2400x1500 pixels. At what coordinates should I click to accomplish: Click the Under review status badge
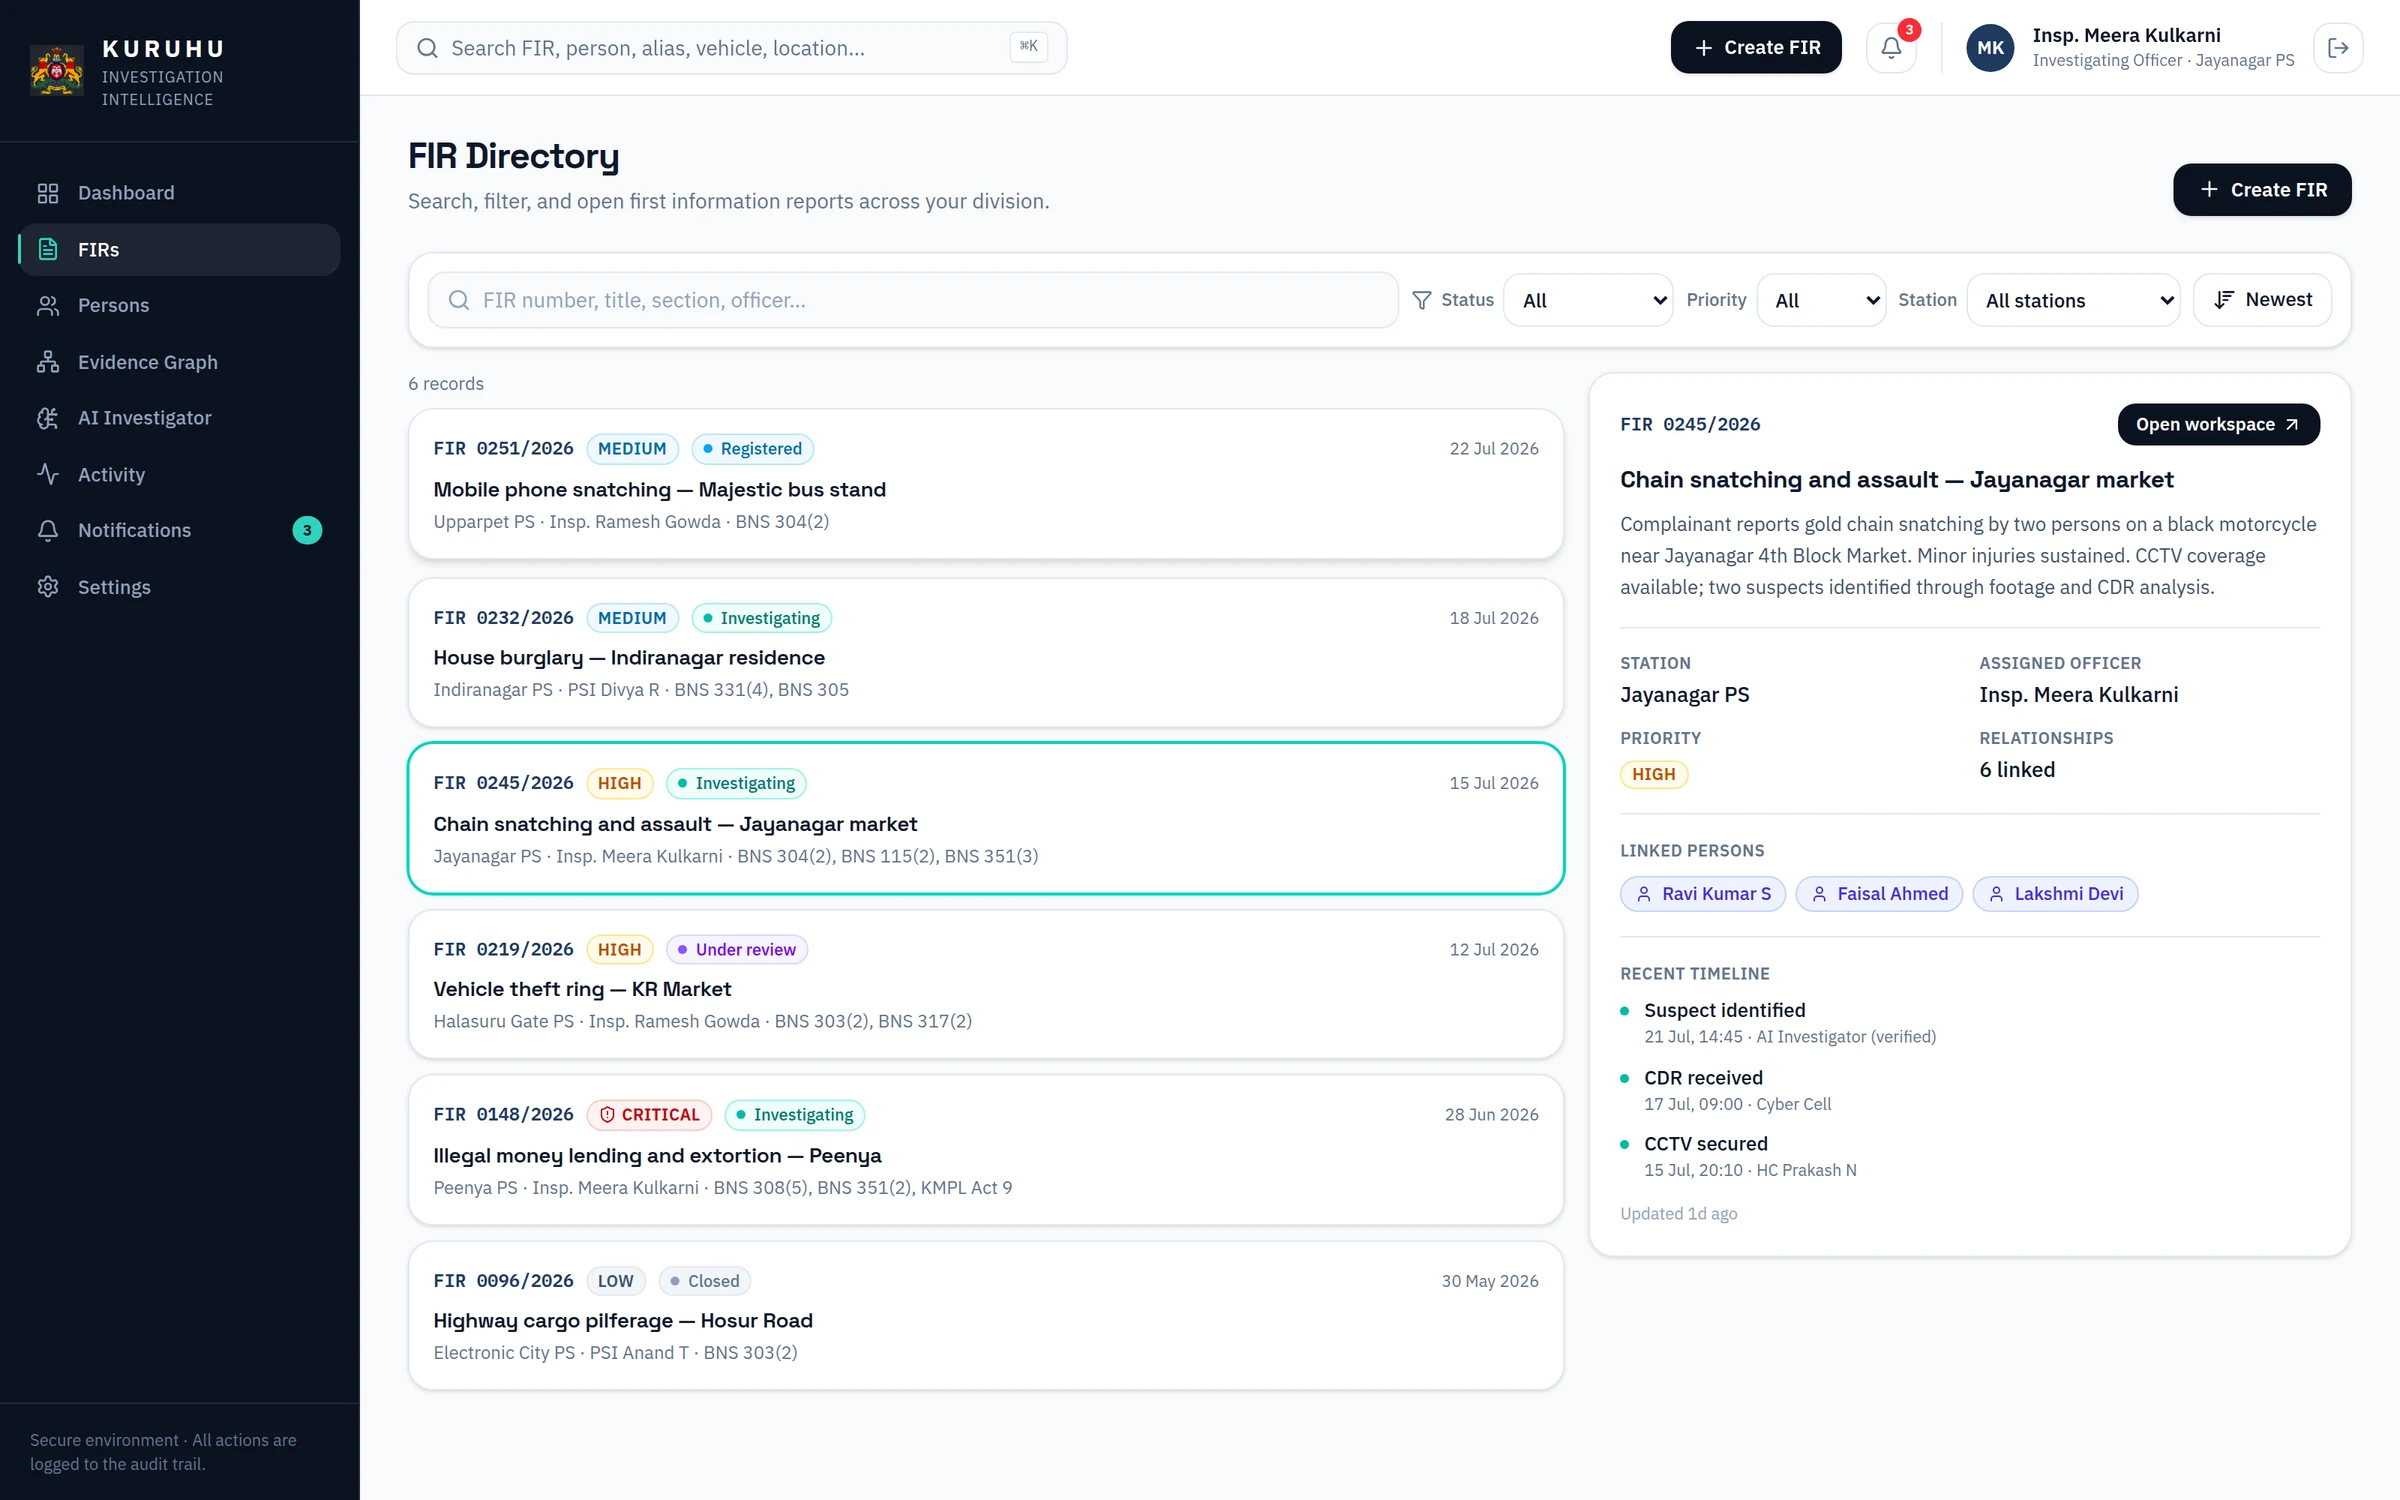(737, 949)
